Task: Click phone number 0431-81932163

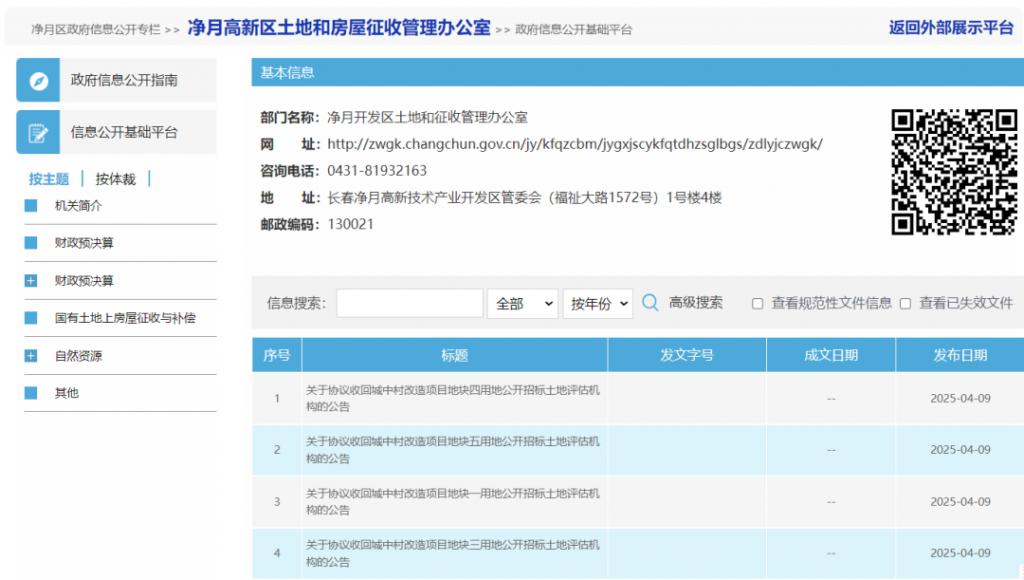Action: tap(377, 171)
